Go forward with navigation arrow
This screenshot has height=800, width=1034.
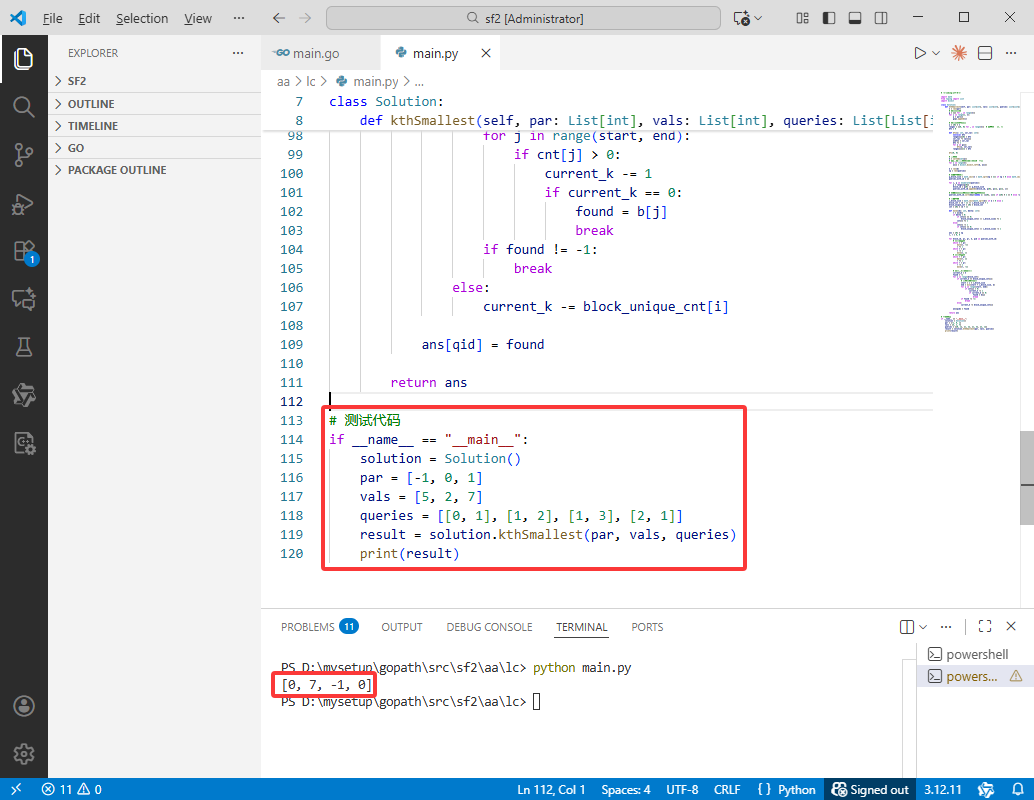305,18
